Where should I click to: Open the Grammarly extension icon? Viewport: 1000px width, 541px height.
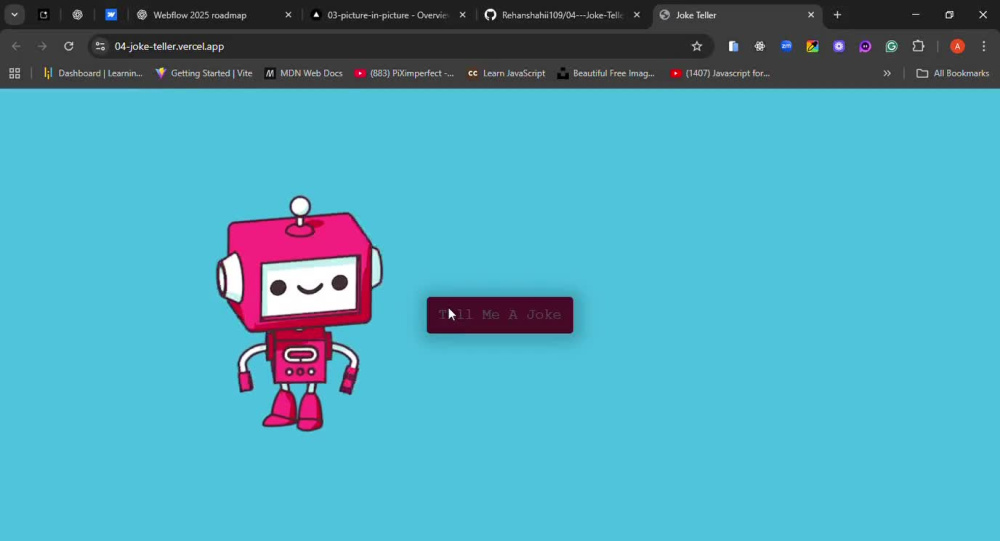(x=892, y=46)
